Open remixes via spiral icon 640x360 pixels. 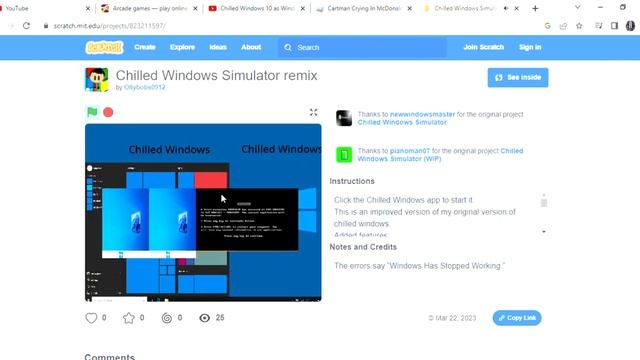(167, 318)
